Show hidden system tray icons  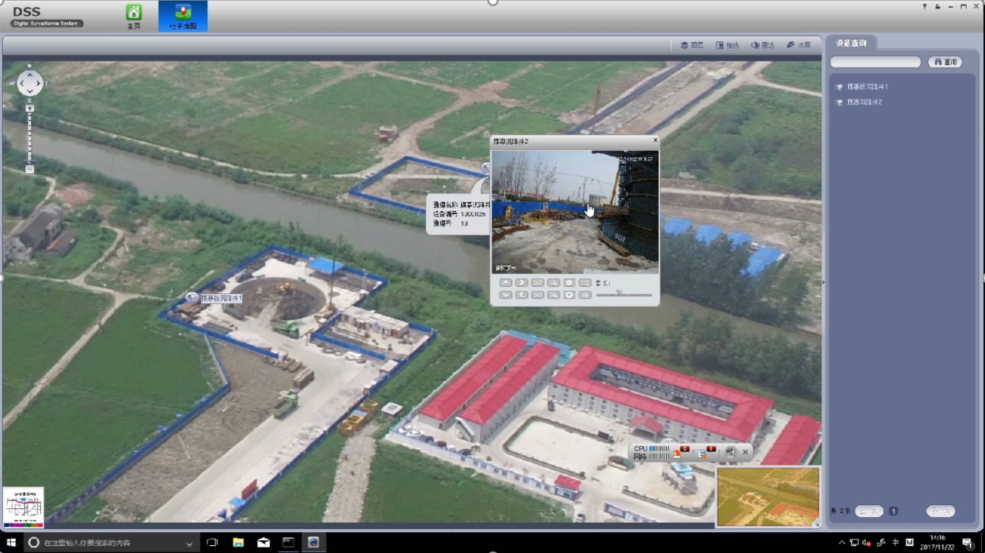click(x=842, y=542)
